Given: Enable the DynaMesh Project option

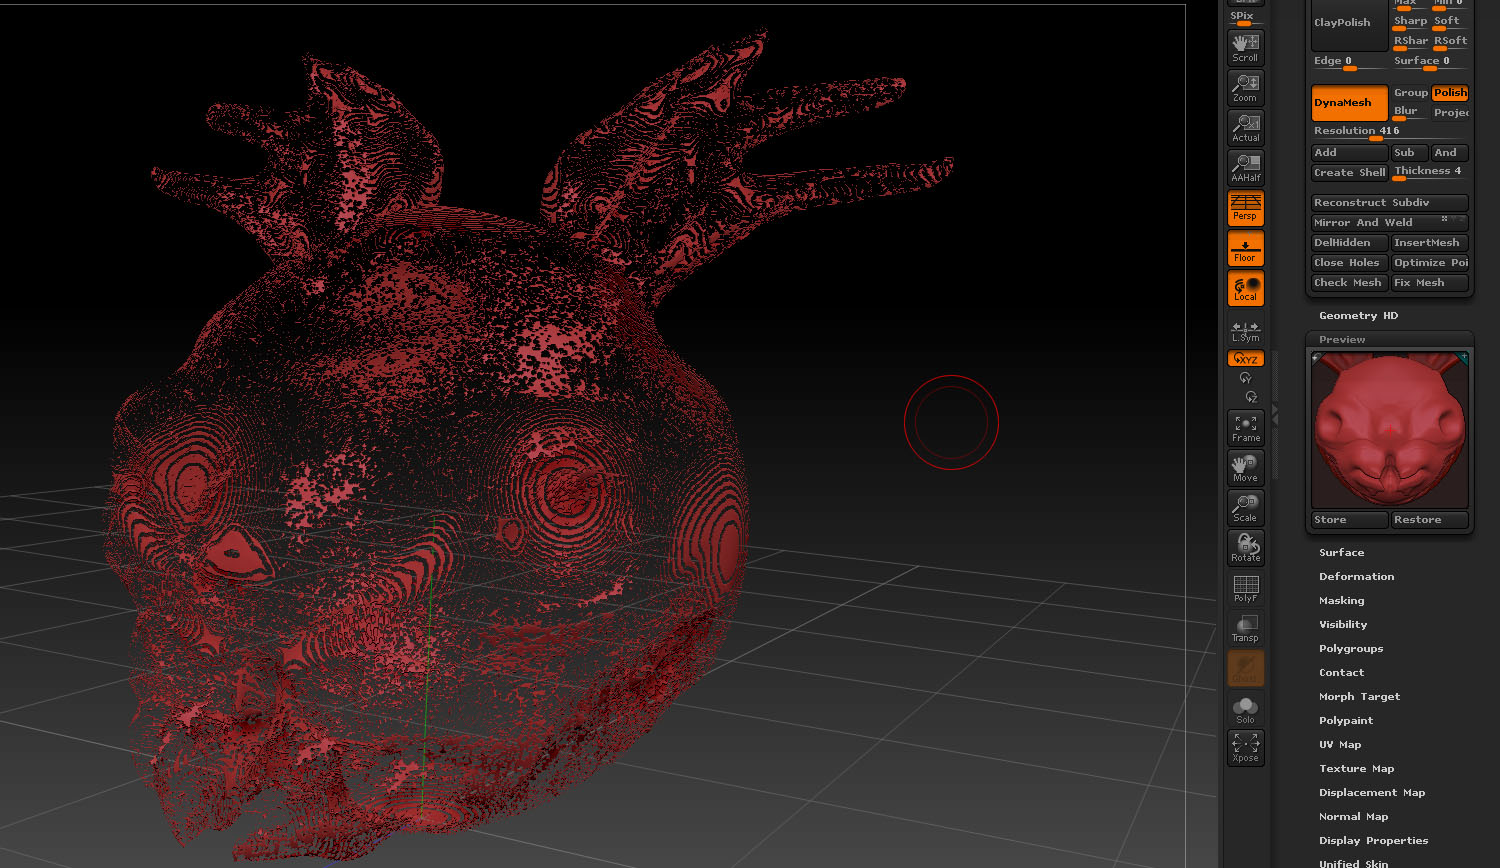Looking at the screenshot, I should (x=1450, y=112).
